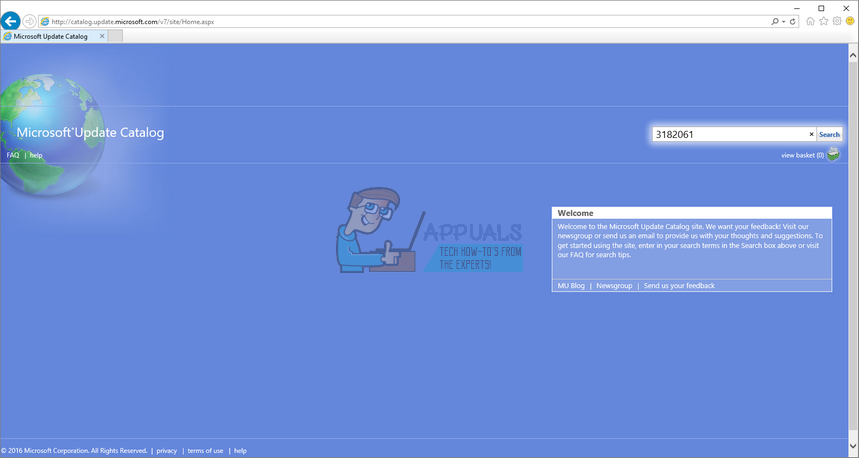Viewport: 859px width, 458px height.
Task: Click the browser Back arrow button
Action: pyautogui.click(x=10, y=21)
